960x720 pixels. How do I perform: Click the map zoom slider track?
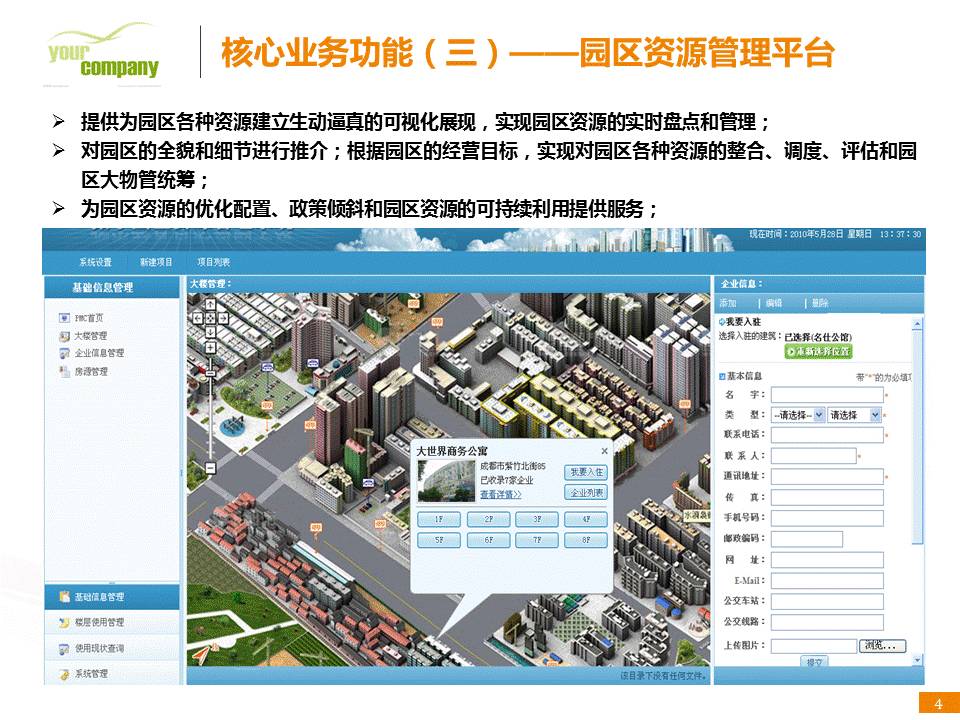pyautogui.click(x=210, y=410)
